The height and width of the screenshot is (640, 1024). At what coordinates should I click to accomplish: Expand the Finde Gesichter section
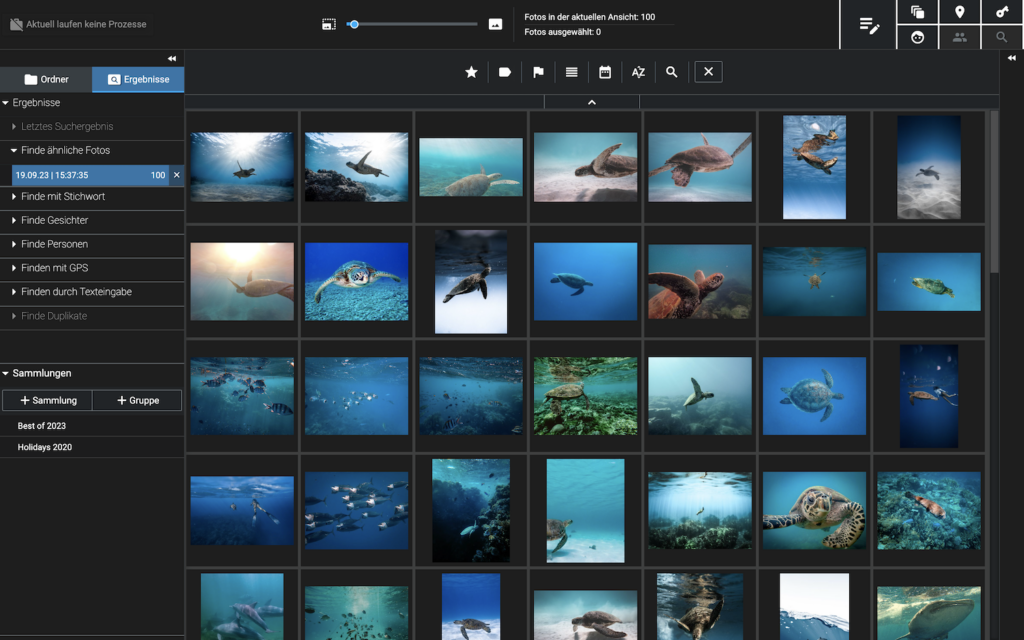pos(55,220)
